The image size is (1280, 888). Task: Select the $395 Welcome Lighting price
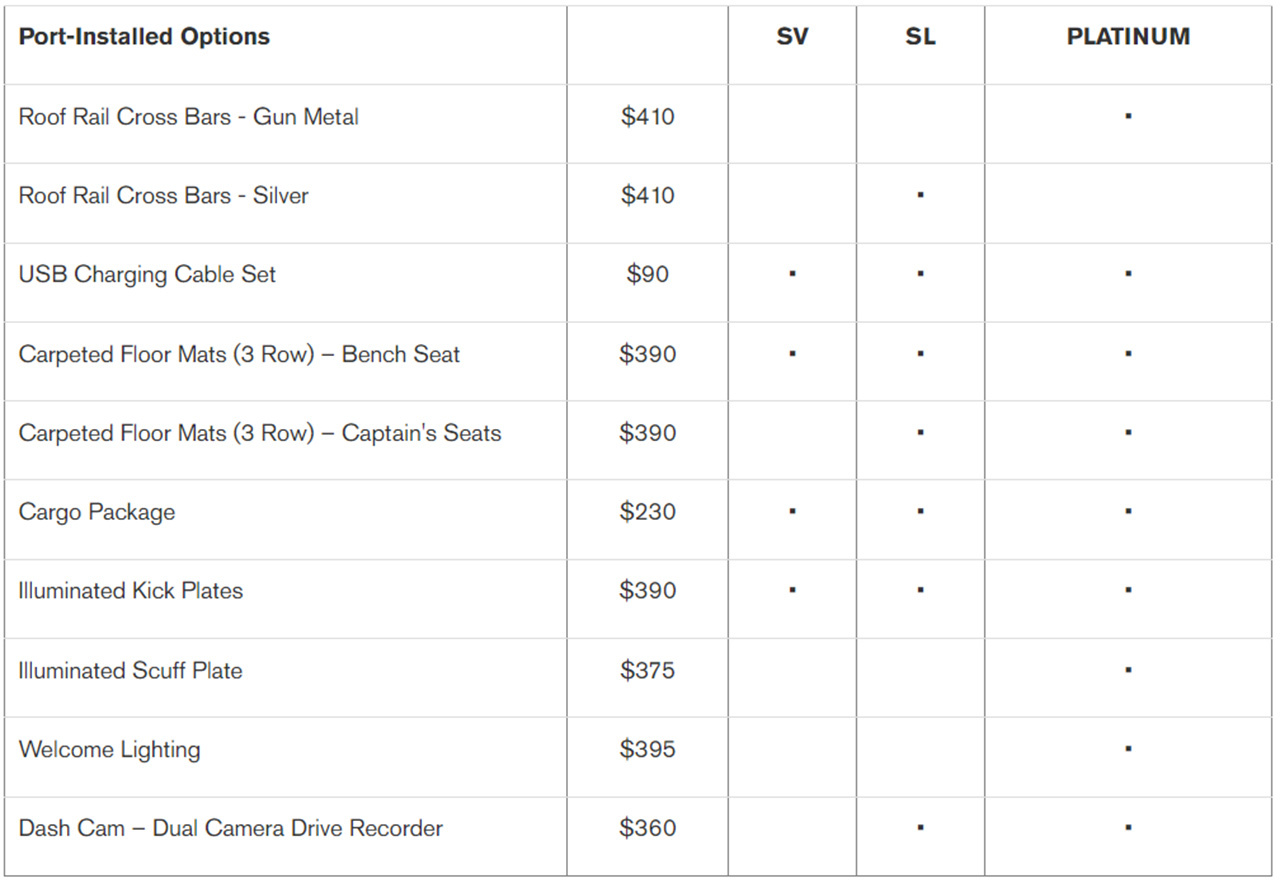(647, 749)
